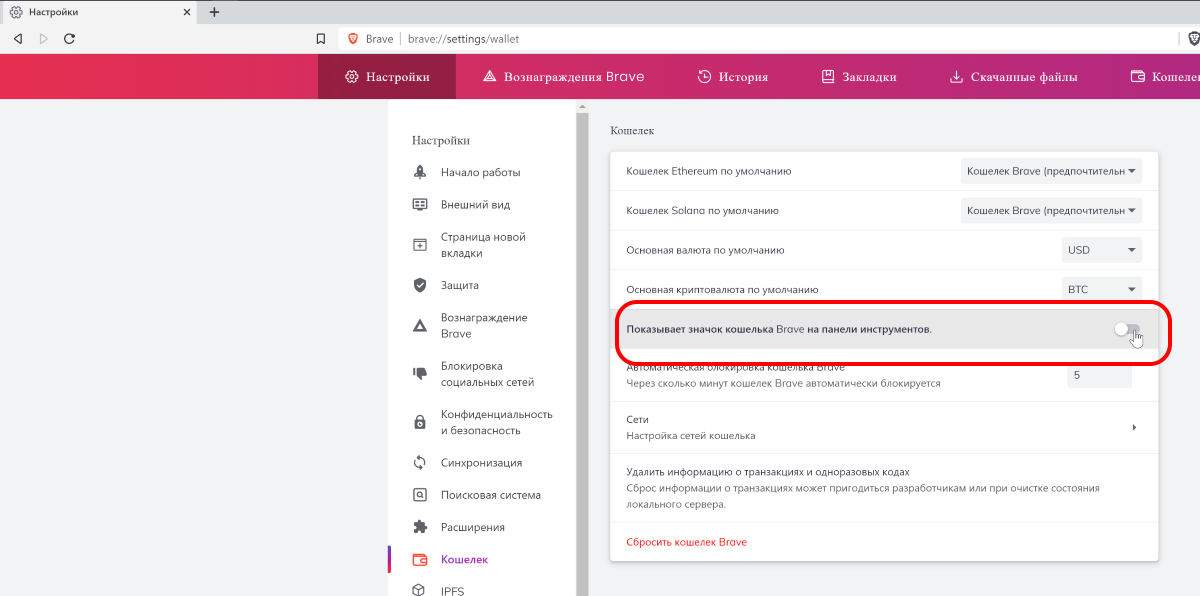1200x596 pixels.
Task: Click the address bar URL brave://settings/wallet
Action: tap(463, 39)
